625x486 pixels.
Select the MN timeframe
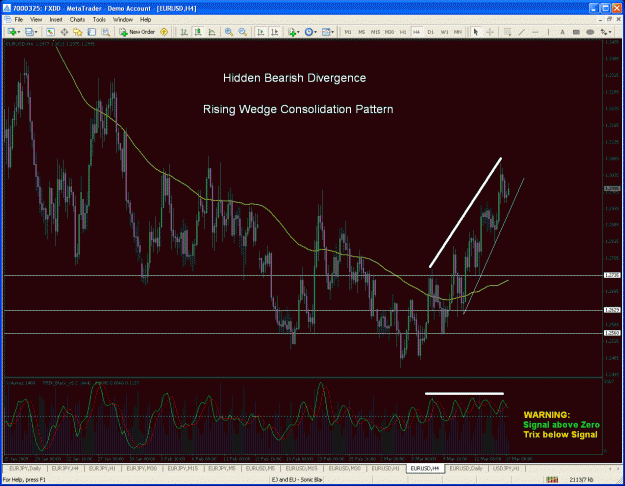click(x=458, y=32)
